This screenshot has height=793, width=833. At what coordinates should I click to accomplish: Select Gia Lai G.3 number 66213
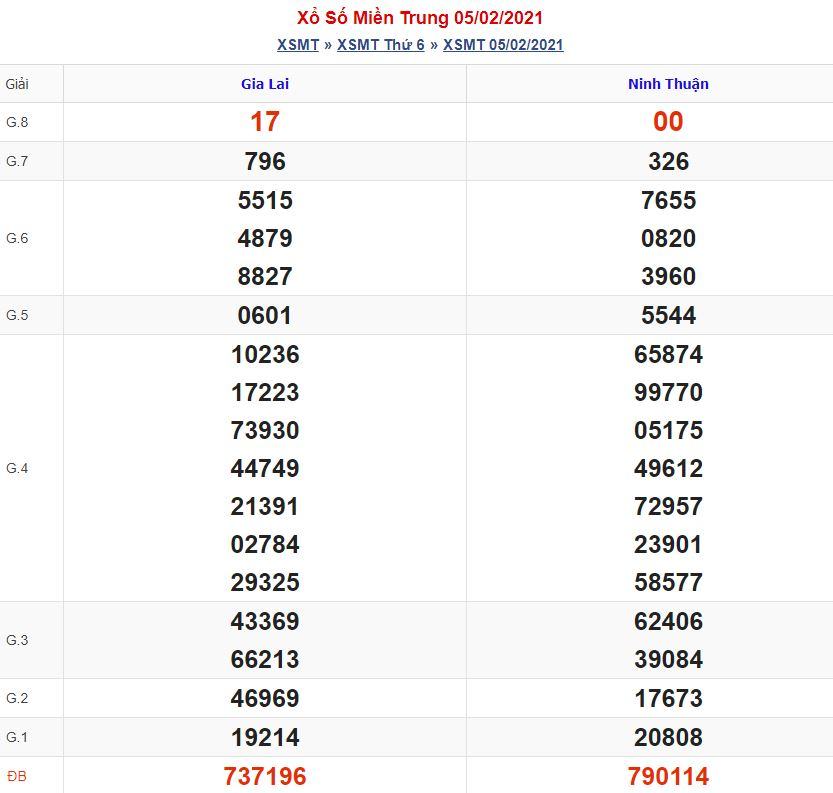pos(265,660)
